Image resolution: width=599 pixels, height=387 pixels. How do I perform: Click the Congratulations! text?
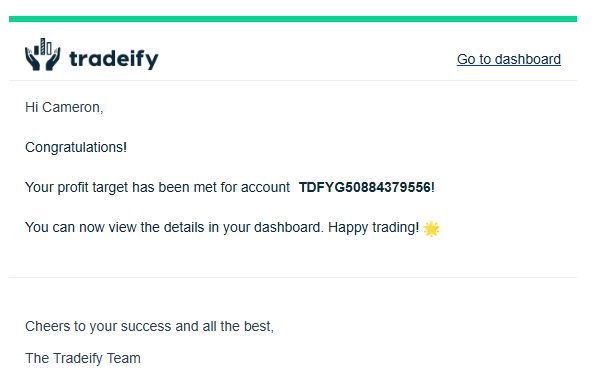76,147
